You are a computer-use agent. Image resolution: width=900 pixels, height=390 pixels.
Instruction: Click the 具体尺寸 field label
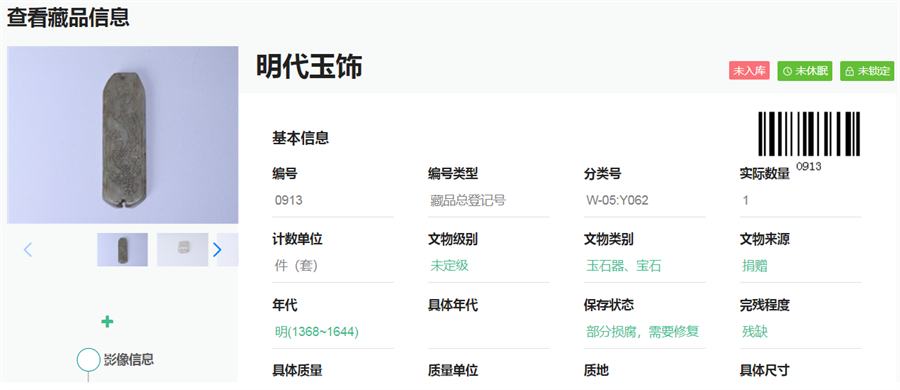click(x=765, y=371)
